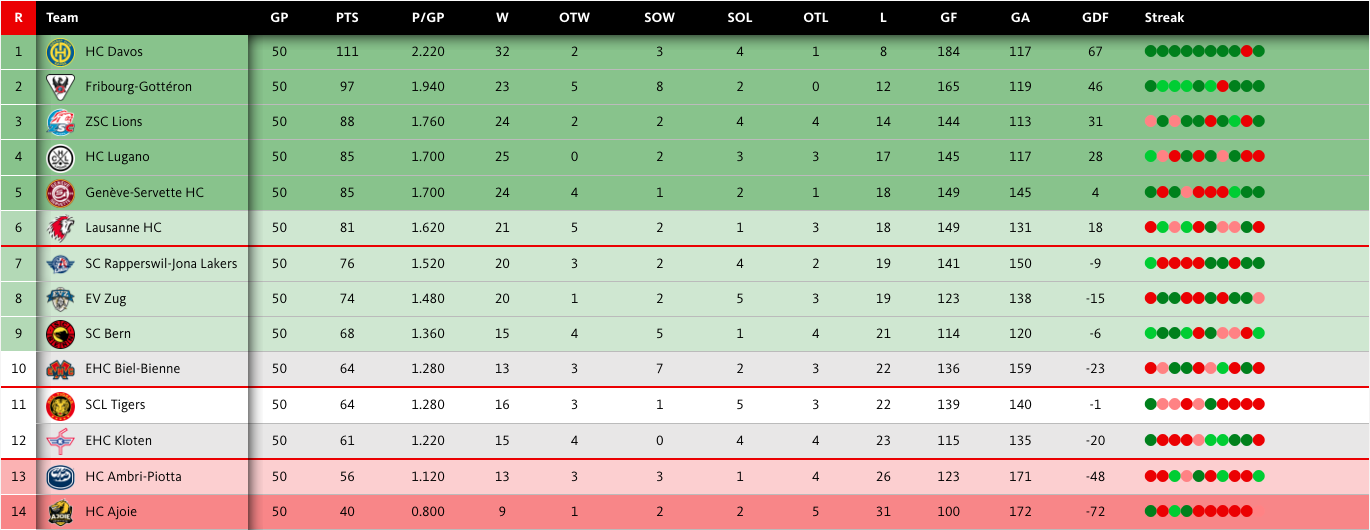Sort by the red R rank header
The width and height of the screenshot is (1370, 530).
click(18, 17)
